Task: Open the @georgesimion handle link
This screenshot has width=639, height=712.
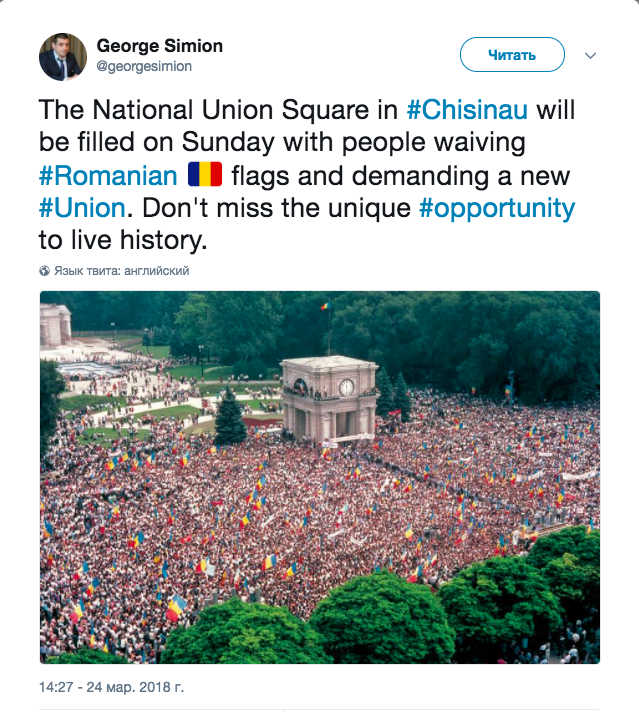Action: 144,66
